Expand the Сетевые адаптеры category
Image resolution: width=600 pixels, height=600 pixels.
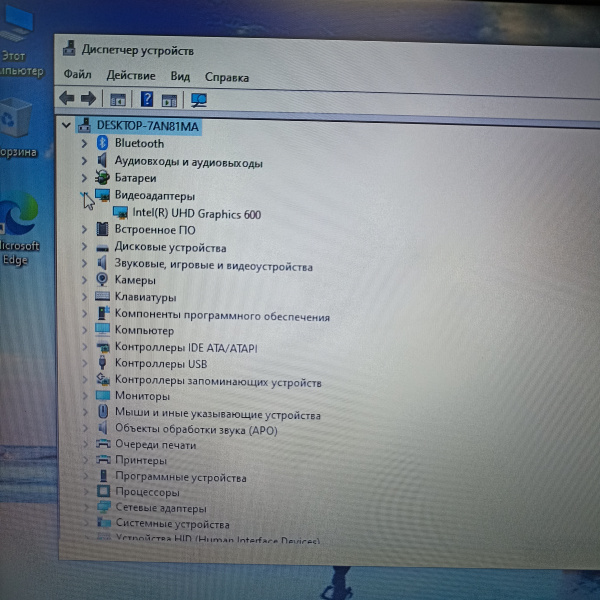(x=86, y=507)
